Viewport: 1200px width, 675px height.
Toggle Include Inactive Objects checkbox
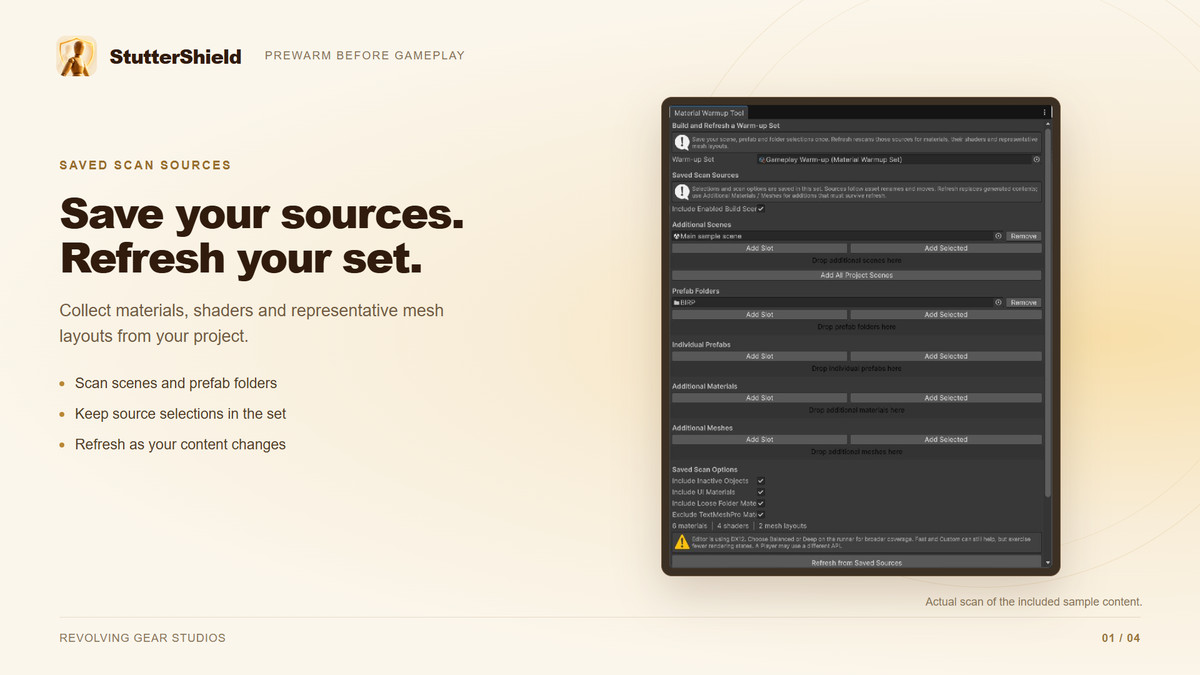click(761, 481)
